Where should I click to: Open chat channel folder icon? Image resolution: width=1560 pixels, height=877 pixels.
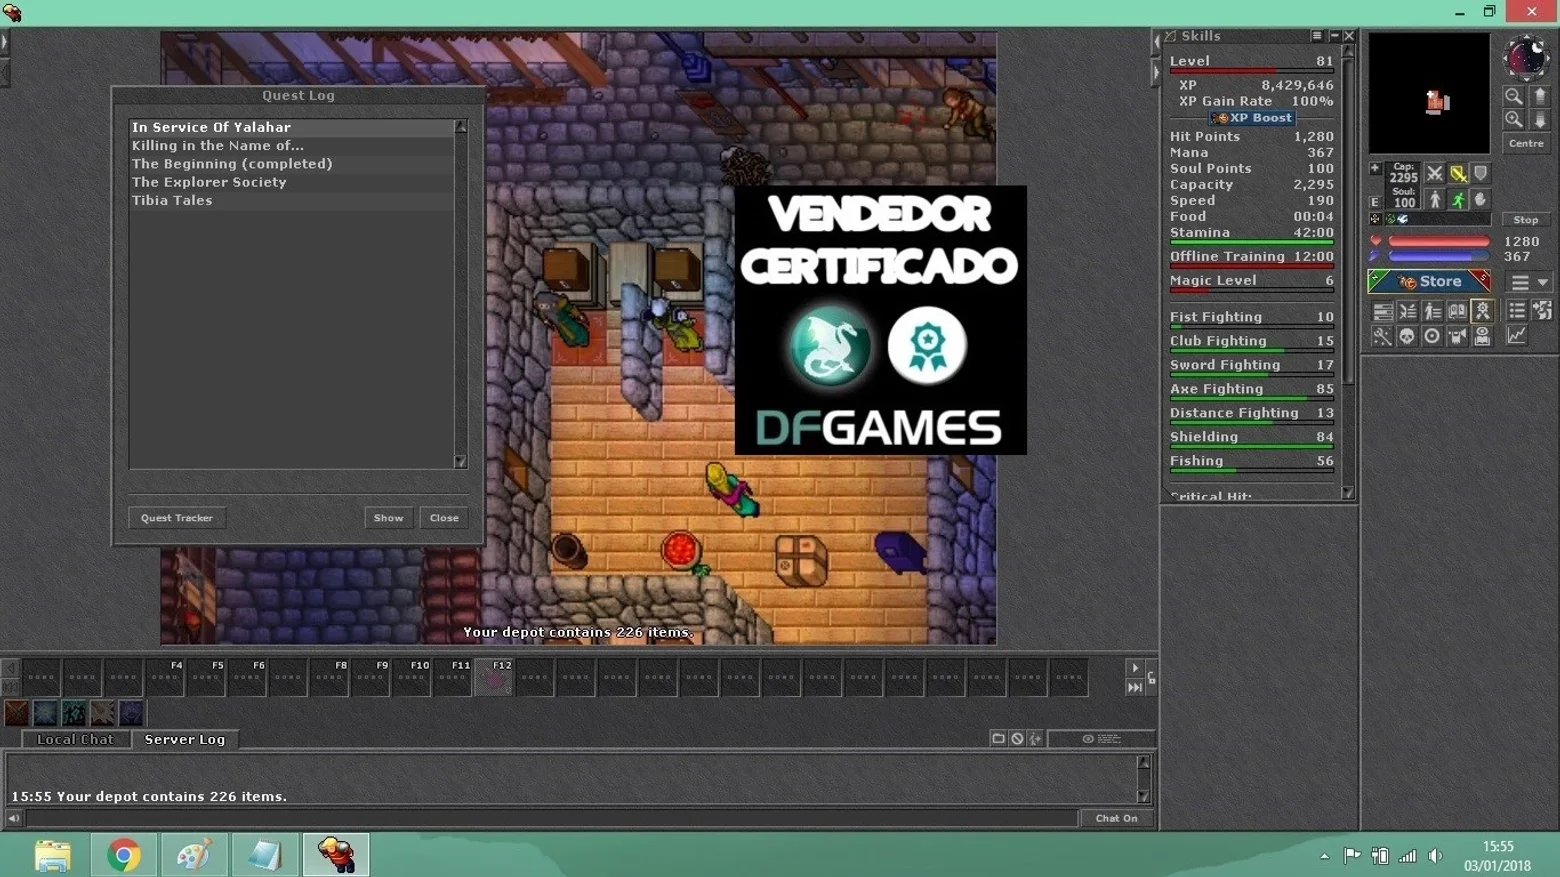tap(998, 739)
